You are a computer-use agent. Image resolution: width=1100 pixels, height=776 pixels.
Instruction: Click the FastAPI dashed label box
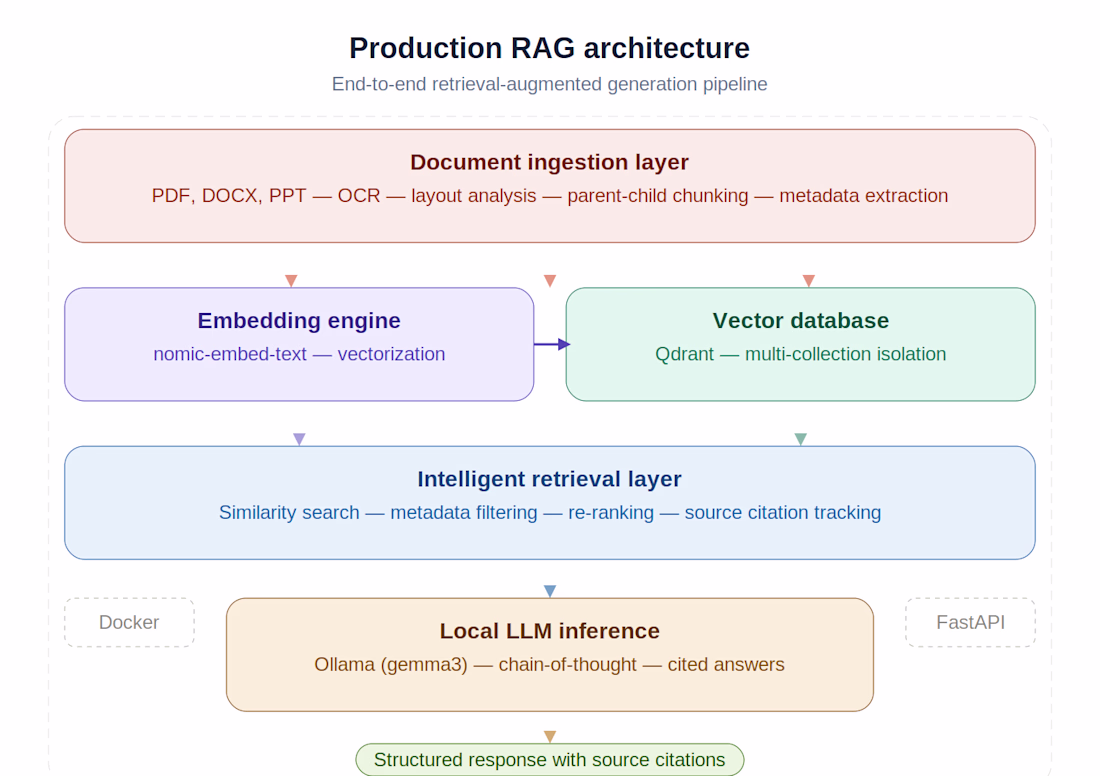click(x=970, y=622)
